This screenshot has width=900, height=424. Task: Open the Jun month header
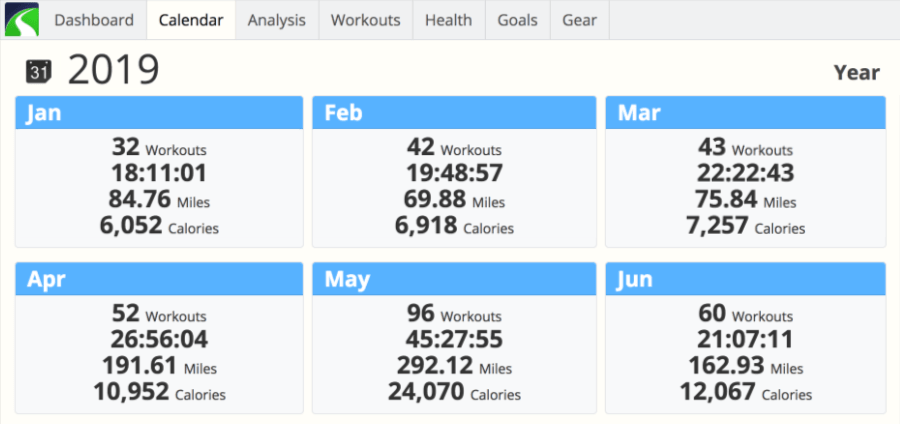[746, 279]
